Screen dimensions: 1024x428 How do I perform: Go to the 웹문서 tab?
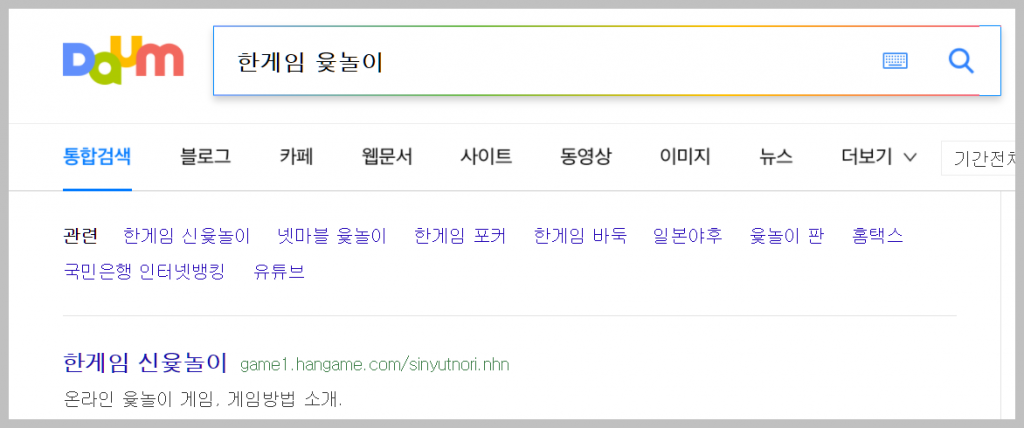(387, 157)
